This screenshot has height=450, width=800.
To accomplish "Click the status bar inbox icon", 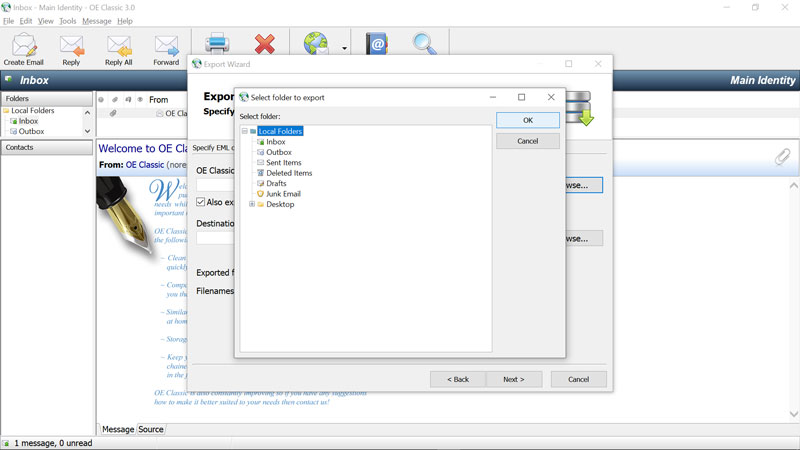I will pyautogui.click(x=6, y=443).
